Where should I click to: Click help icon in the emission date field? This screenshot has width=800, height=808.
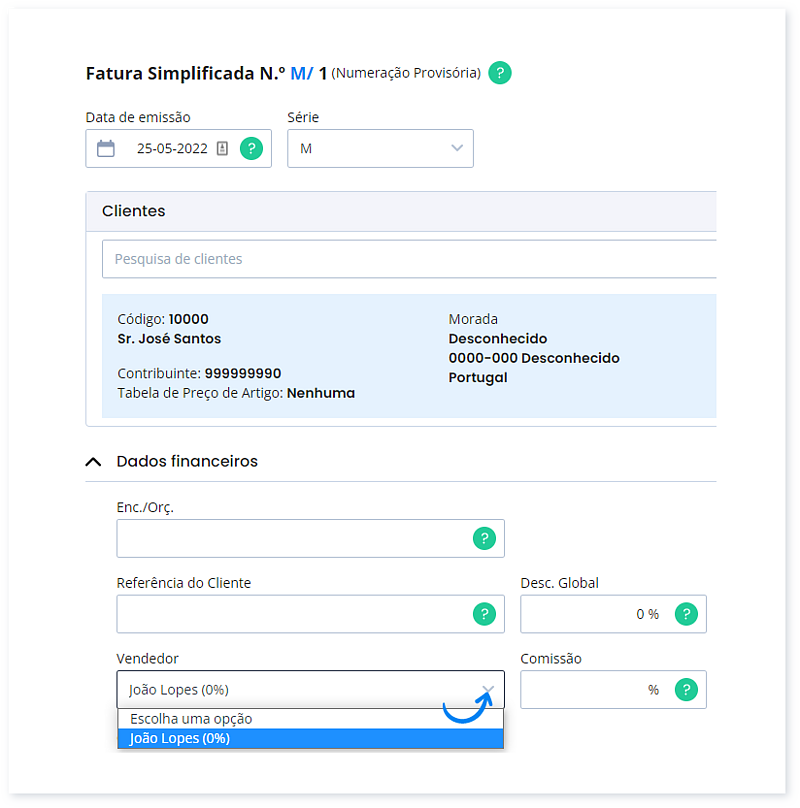pyautogui.click(x=252, y=148)
